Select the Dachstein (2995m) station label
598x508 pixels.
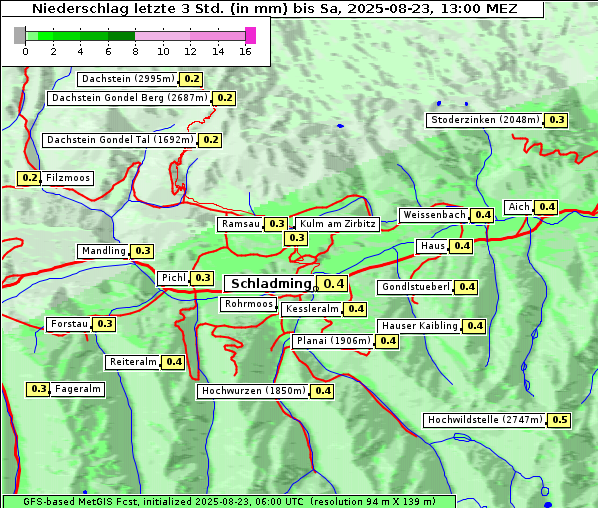[x=128, y=79]
